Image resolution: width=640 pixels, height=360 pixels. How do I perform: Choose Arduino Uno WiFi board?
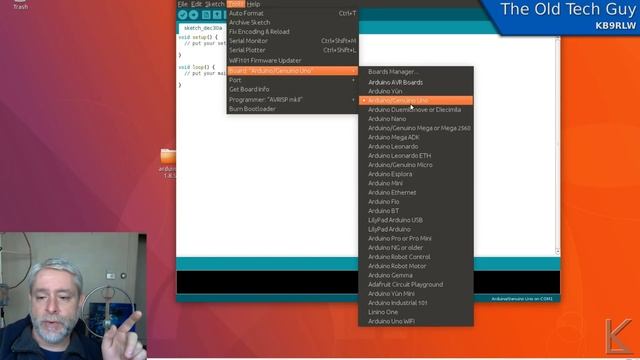tap(416, 322)
